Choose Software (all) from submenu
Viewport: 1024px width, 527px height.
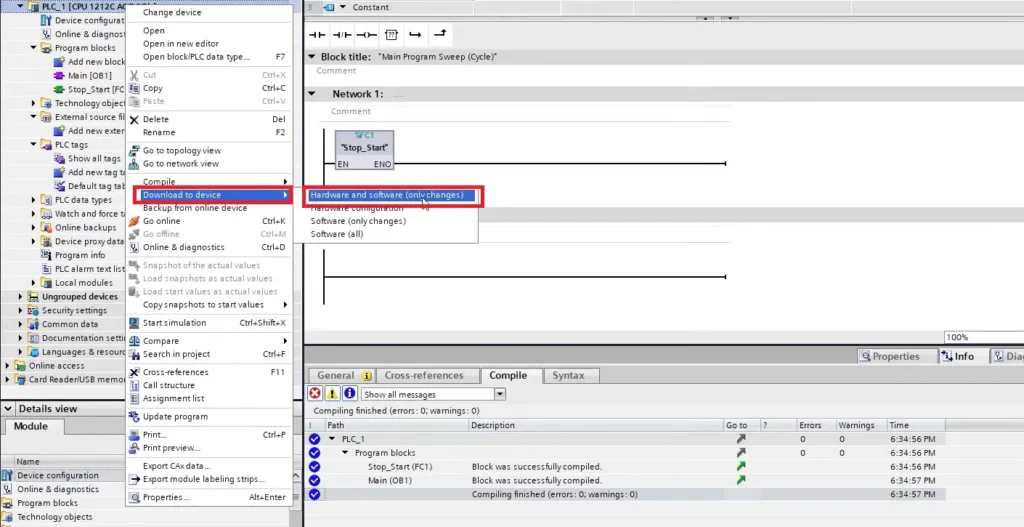(x=337, y=234)
